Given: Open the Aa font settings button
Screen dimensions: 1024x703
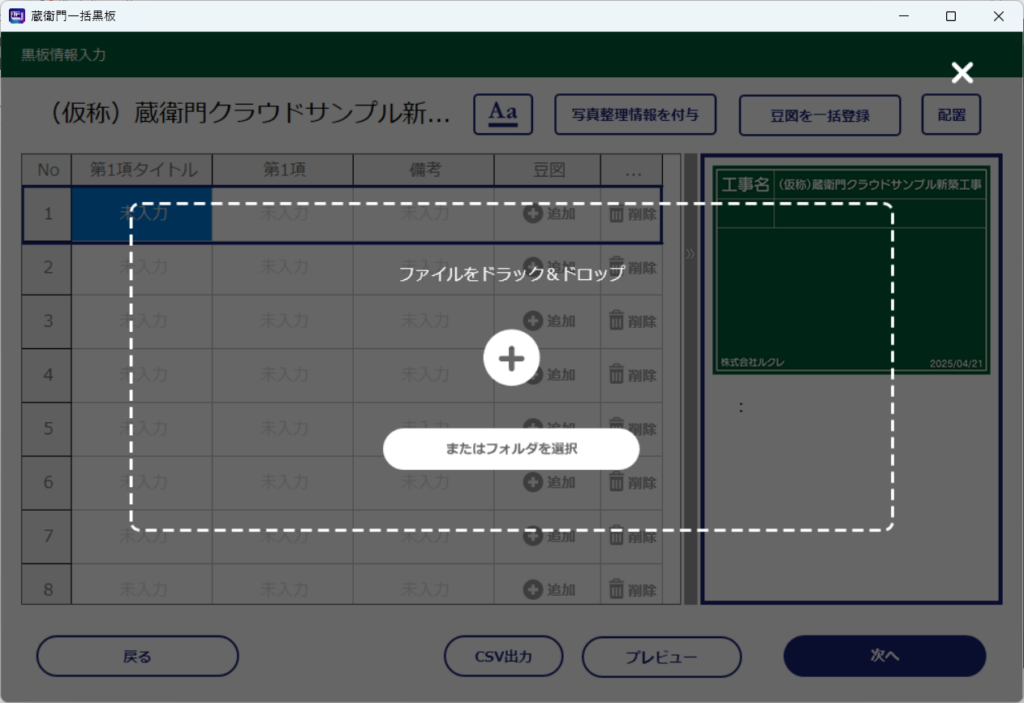Looking at the screenshot, I should pyautogui.click(x=503, y=114).
